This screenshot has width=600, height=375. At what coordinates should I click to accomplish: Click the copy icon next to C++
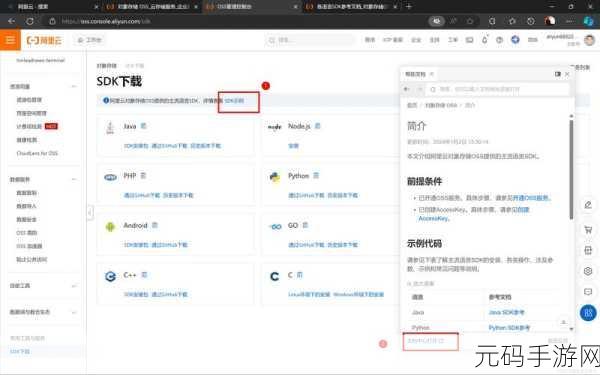pyautogui.click(x=144, y=275)
